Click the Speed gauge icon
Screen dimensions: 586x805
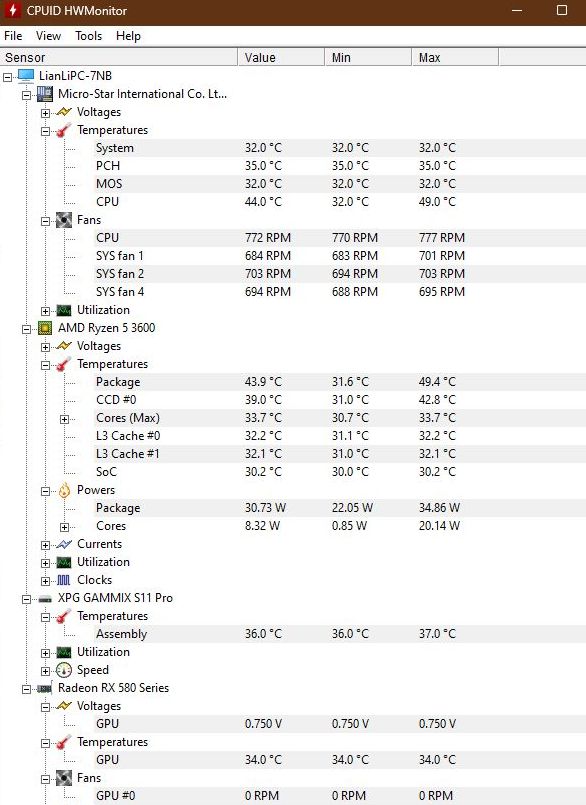pyautogui.click(x=64, y=670)
